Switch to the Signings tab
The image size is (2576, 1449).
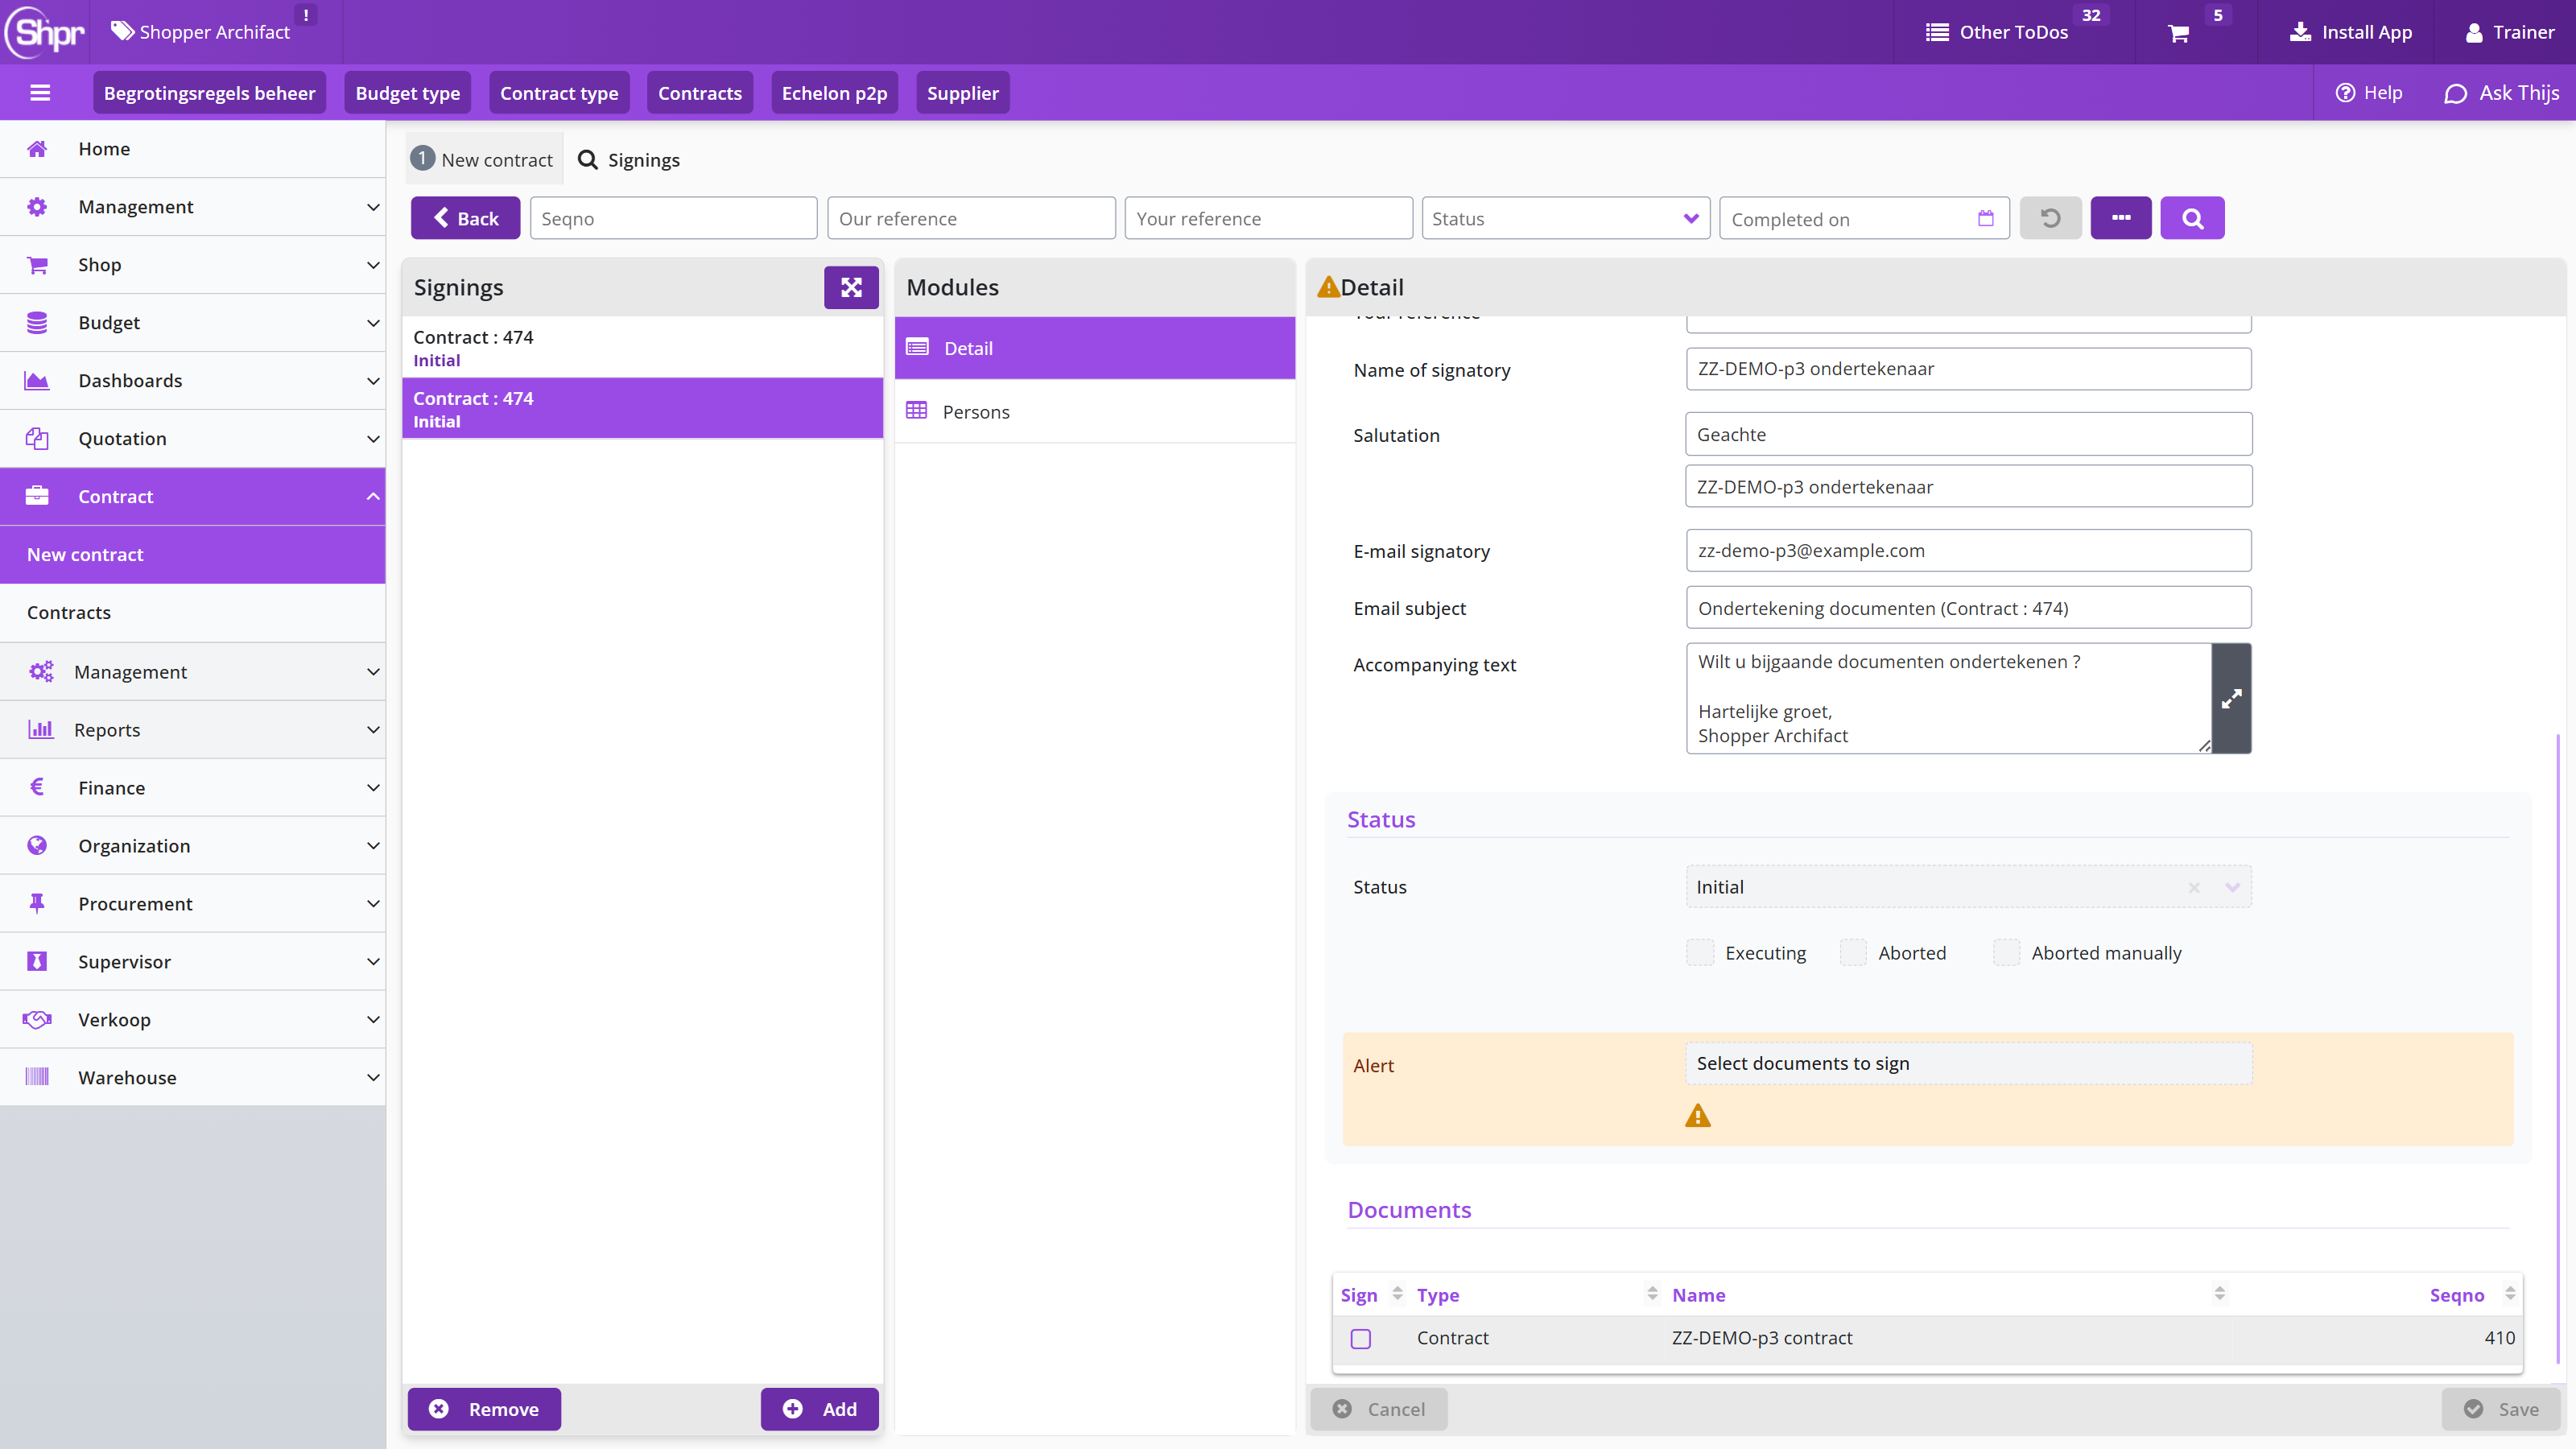point(629,160)
